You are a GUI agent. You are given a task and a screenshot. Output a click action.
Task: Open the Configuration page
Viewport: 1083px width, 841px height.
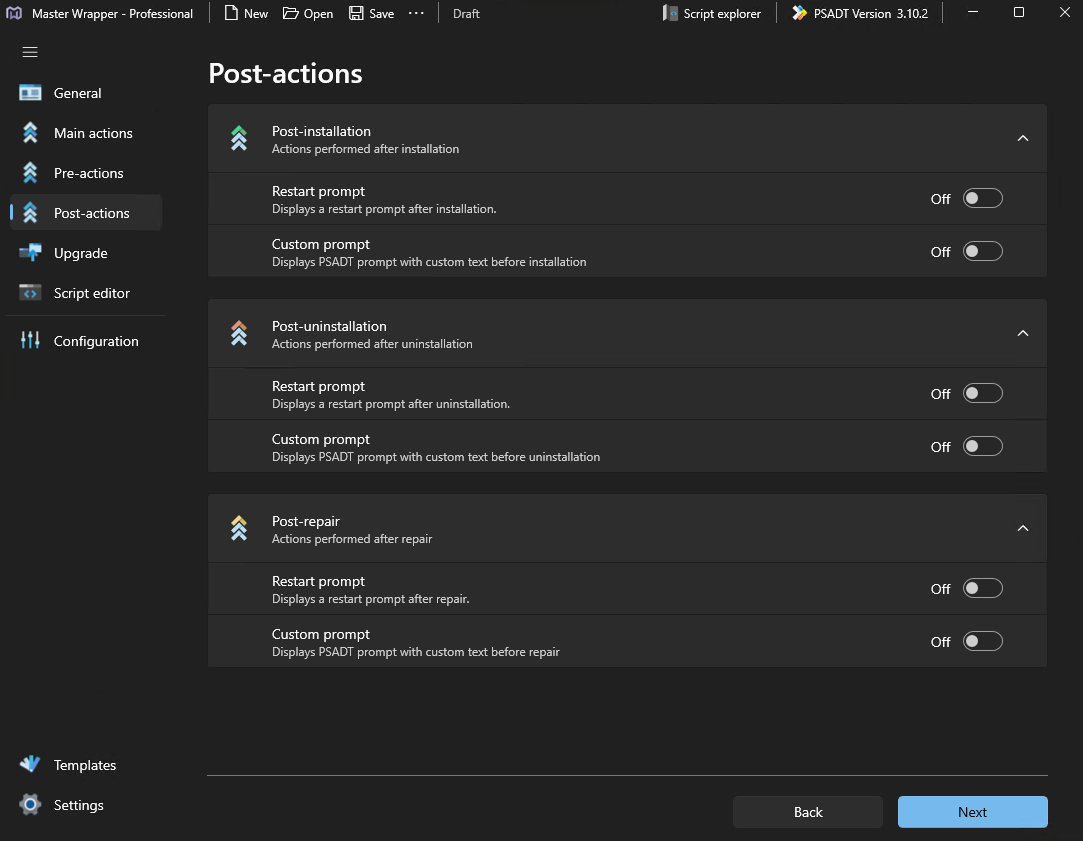click(86, 340)
